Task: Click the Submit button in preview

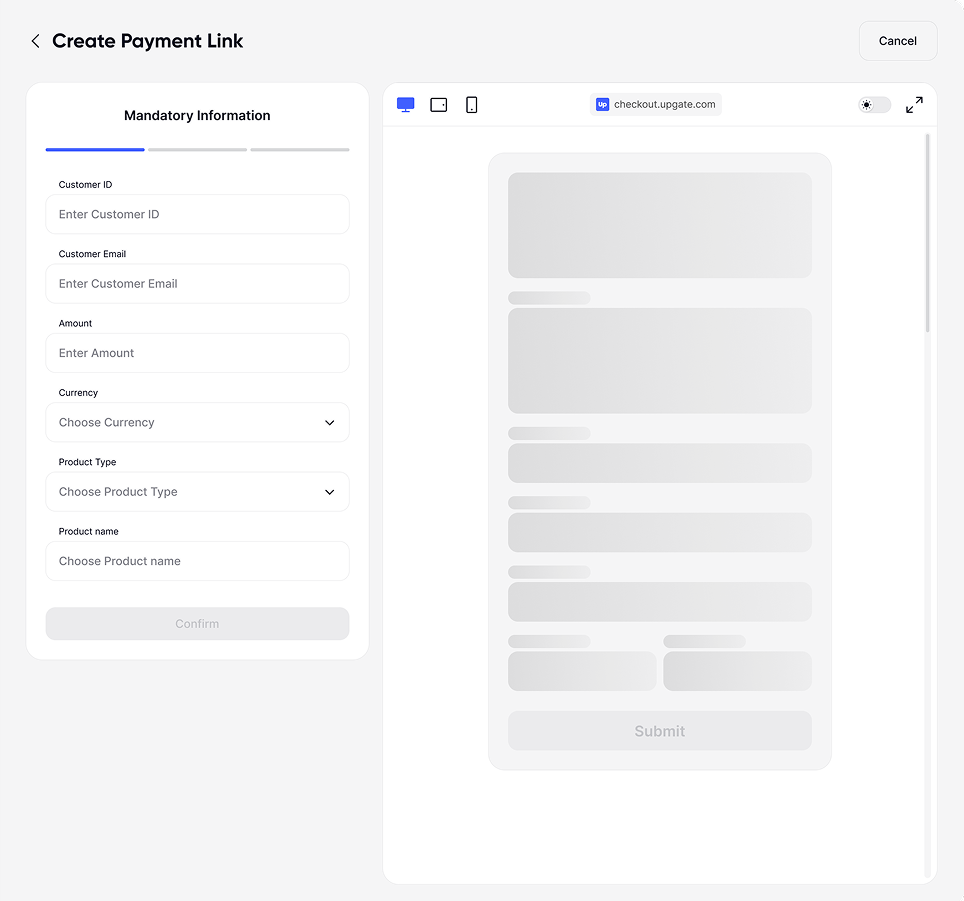Action: coord(660,731)
